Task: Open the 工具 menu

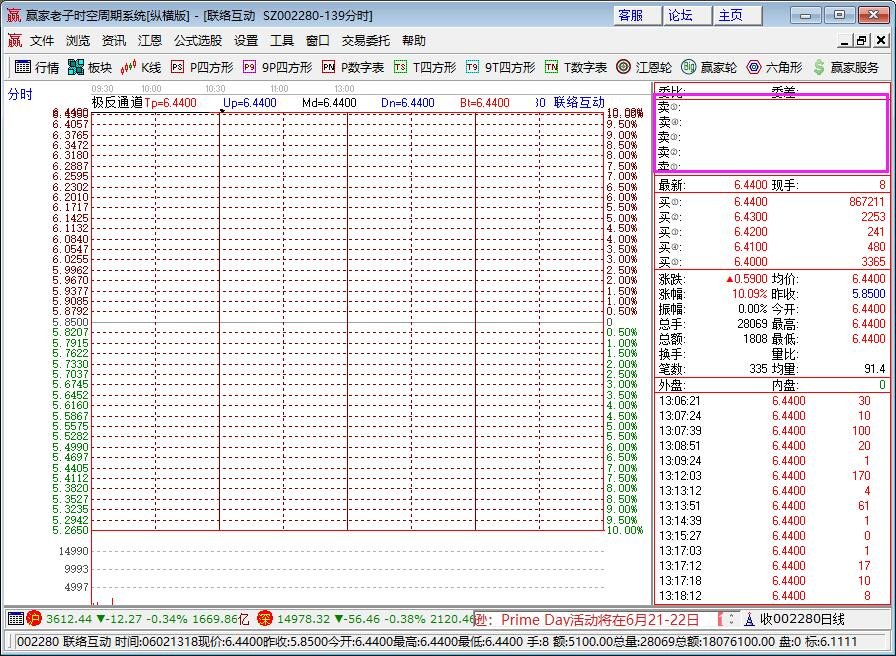Action: [x=282, y=41]
